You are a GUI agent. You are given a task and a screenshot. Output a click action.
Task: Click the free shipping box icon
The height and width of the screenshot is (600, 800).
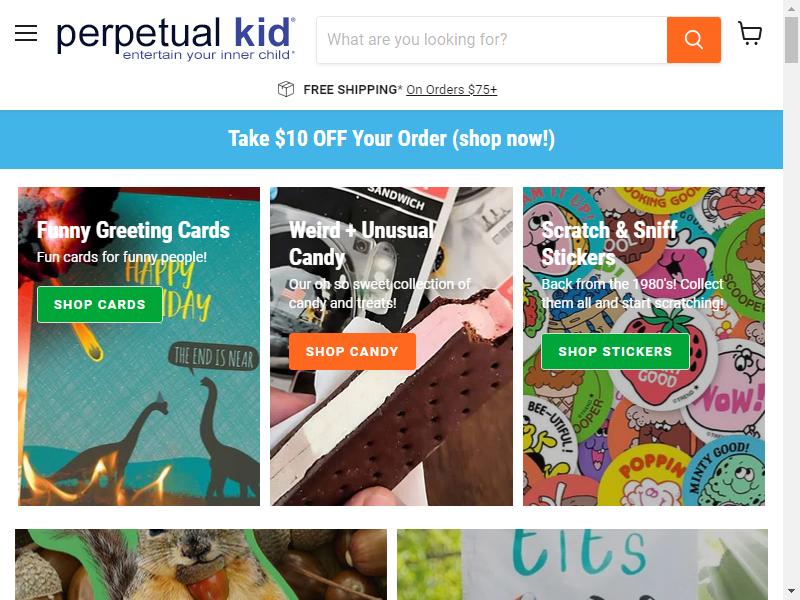286,89
